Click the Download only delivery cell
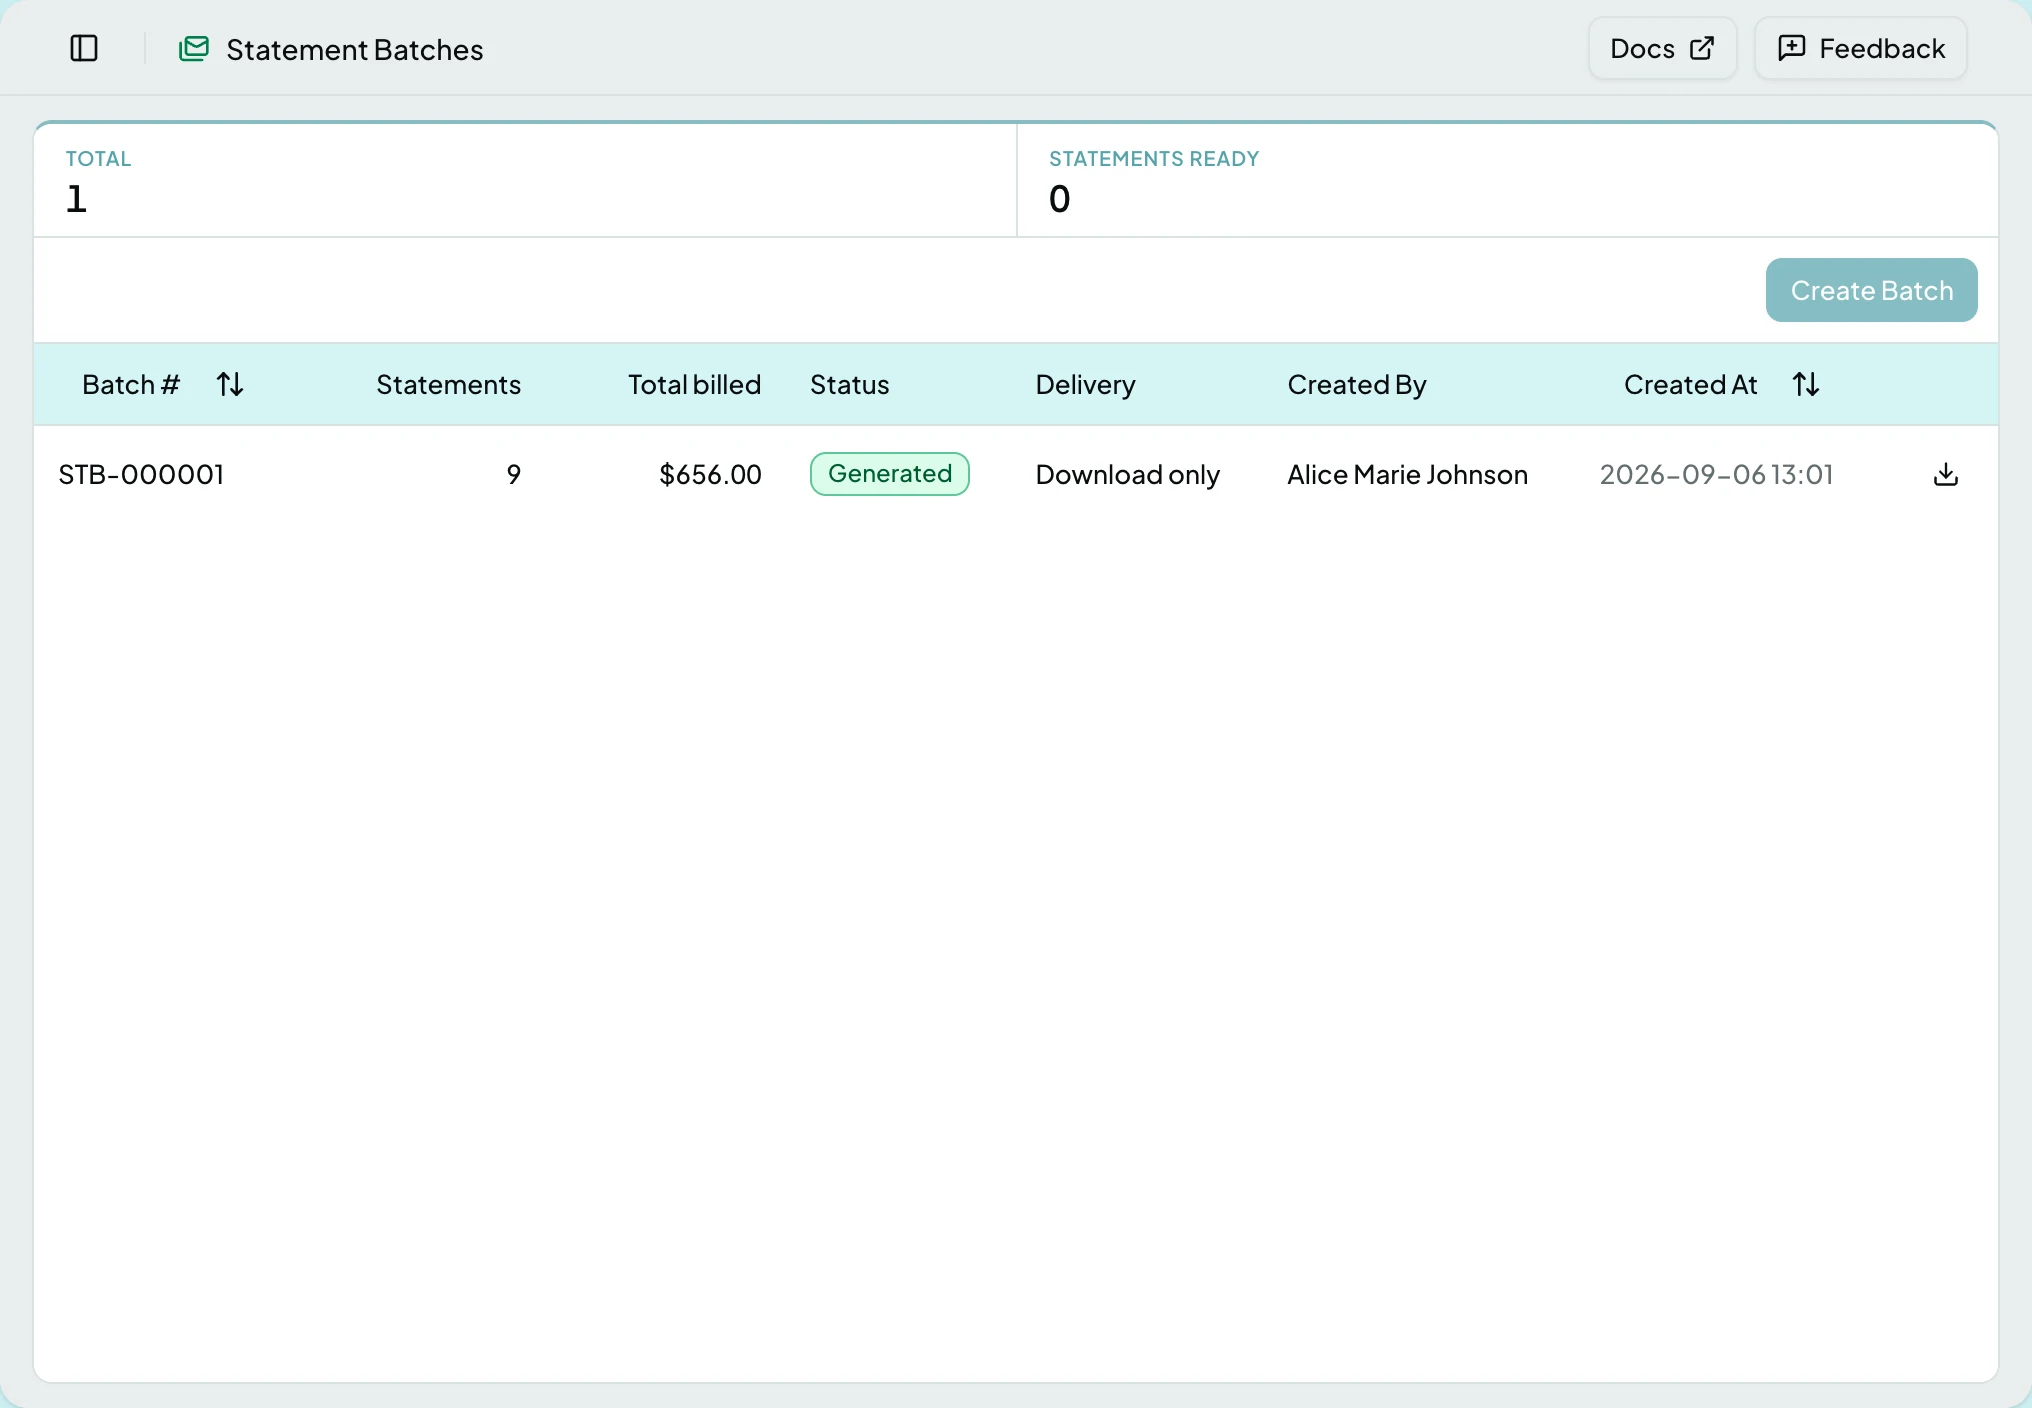Viewport: 2032px width, 1408px height. 1128,475
